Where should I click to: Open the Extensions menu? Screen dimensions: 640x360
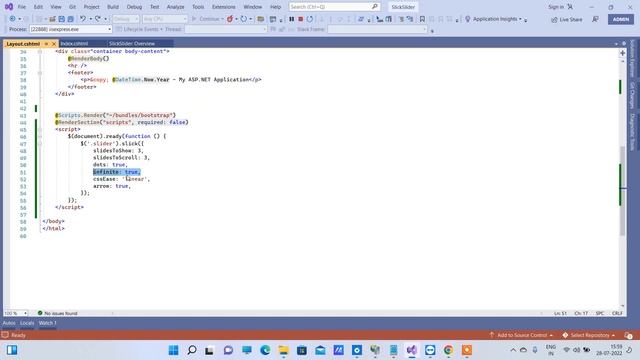click(224, 7)
